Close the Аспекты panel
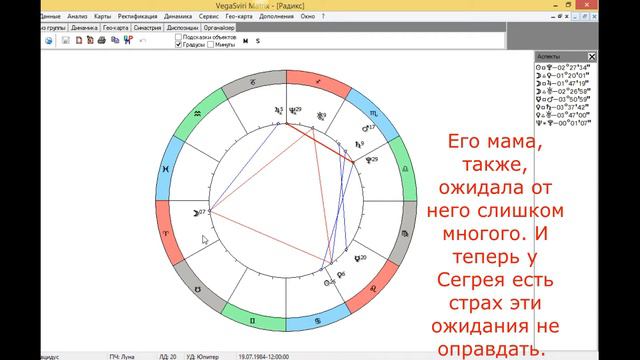 click(592, 56)
